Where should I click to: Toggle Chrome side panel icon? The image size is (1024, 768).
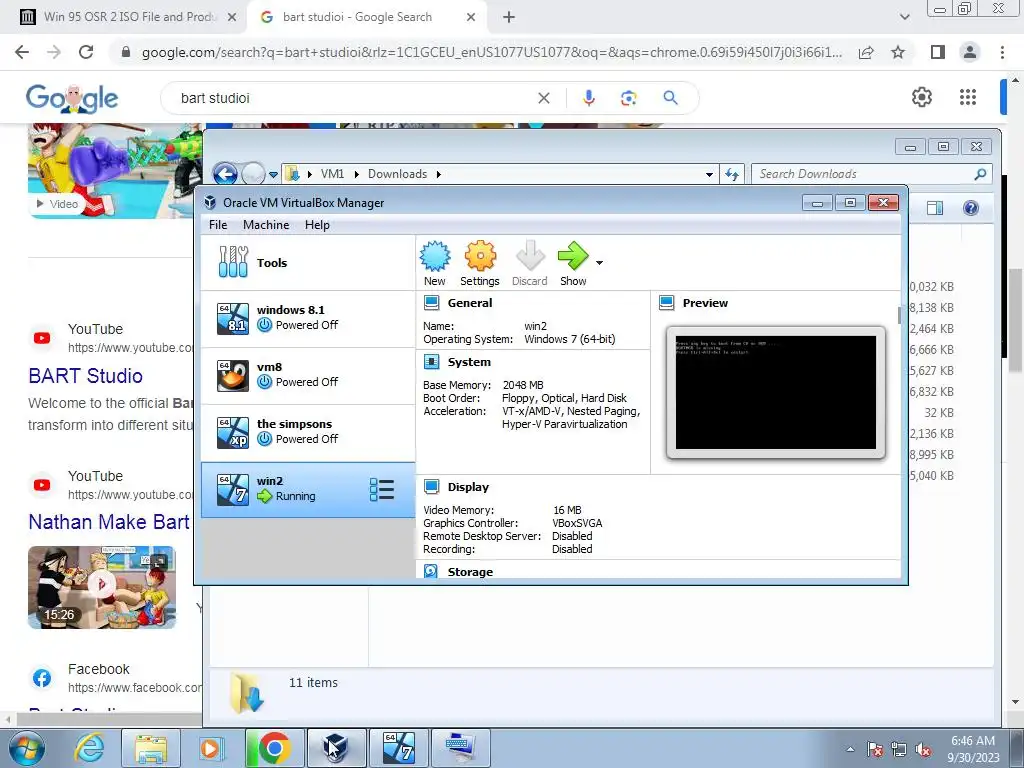tap(938, 52)
